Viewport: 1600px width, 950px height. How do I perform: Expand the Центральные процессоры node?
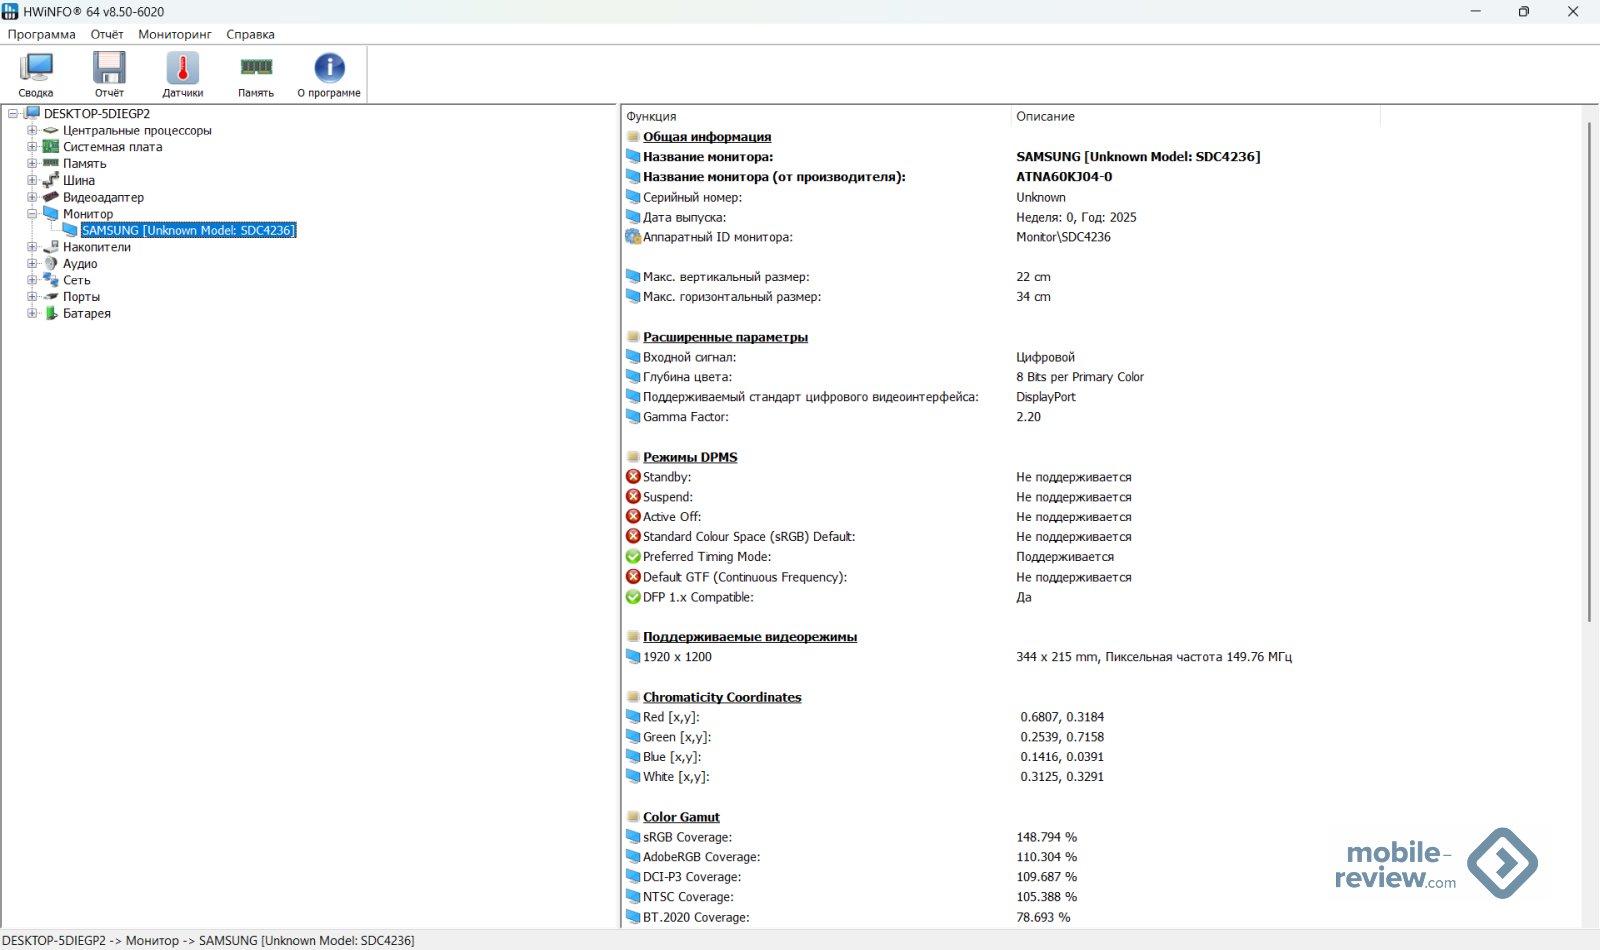tap(32, 130)
